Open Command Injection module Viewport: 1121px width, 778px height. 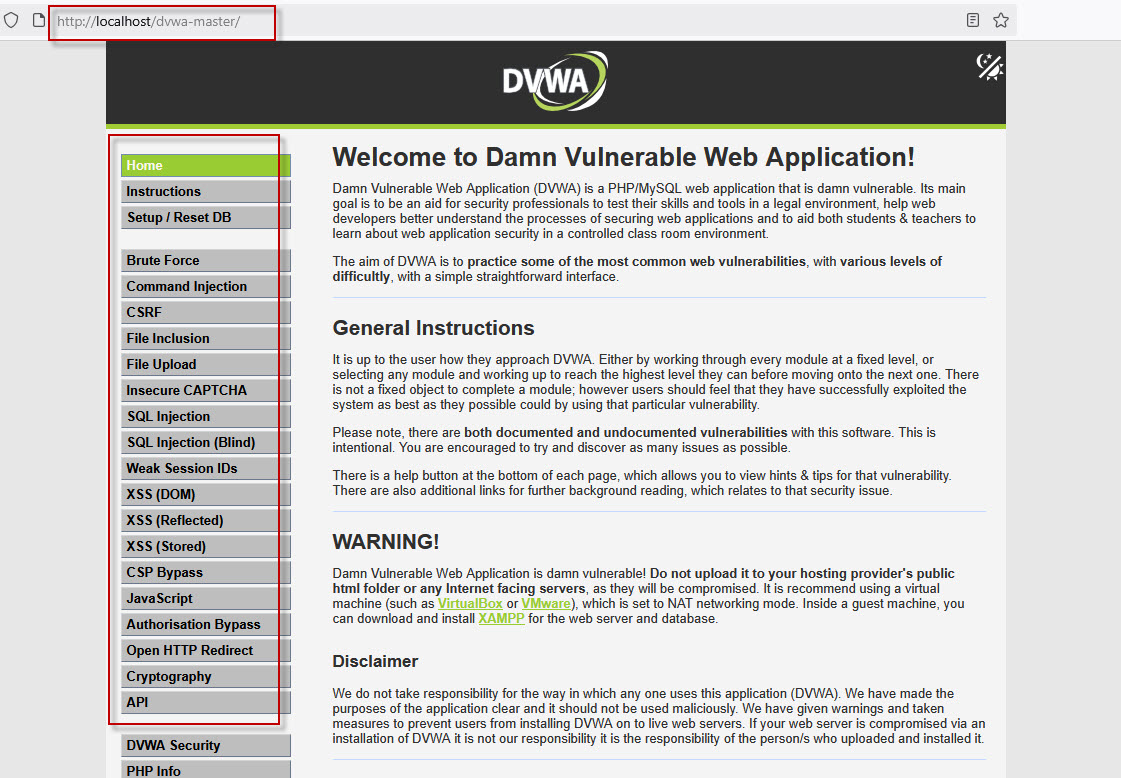(206, 286)
